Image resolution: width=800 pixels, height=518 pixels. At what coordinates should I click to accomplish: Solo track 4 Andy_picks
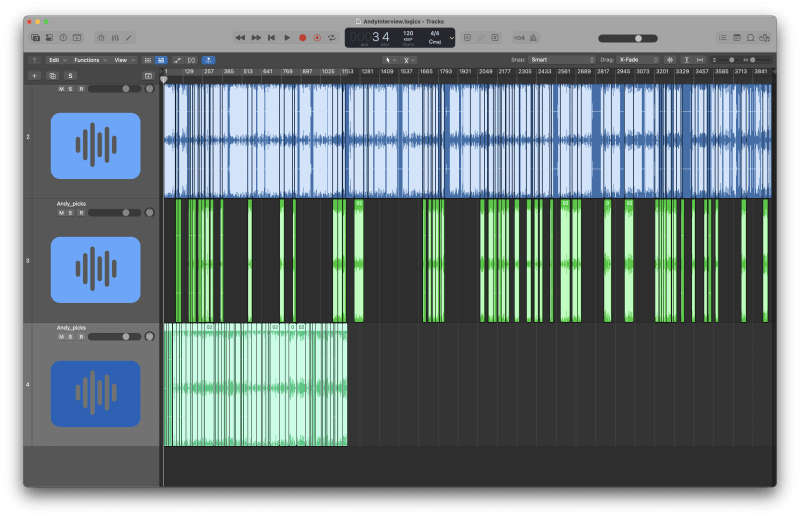click(x=70, y=337)
